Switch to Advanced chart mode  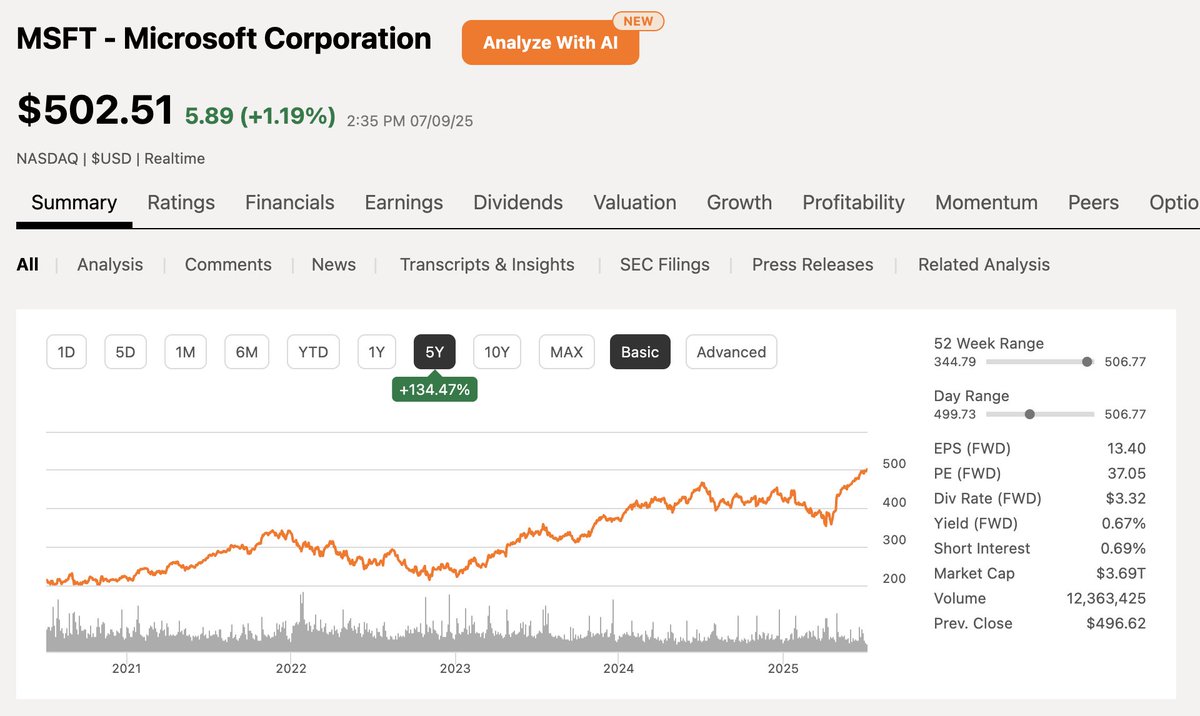[731, 352]
